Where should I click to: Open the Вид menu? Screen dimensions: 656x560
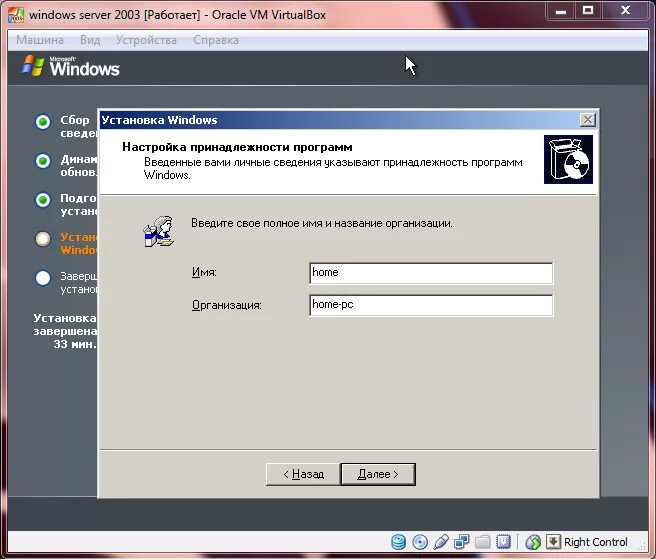click(90, 40)
